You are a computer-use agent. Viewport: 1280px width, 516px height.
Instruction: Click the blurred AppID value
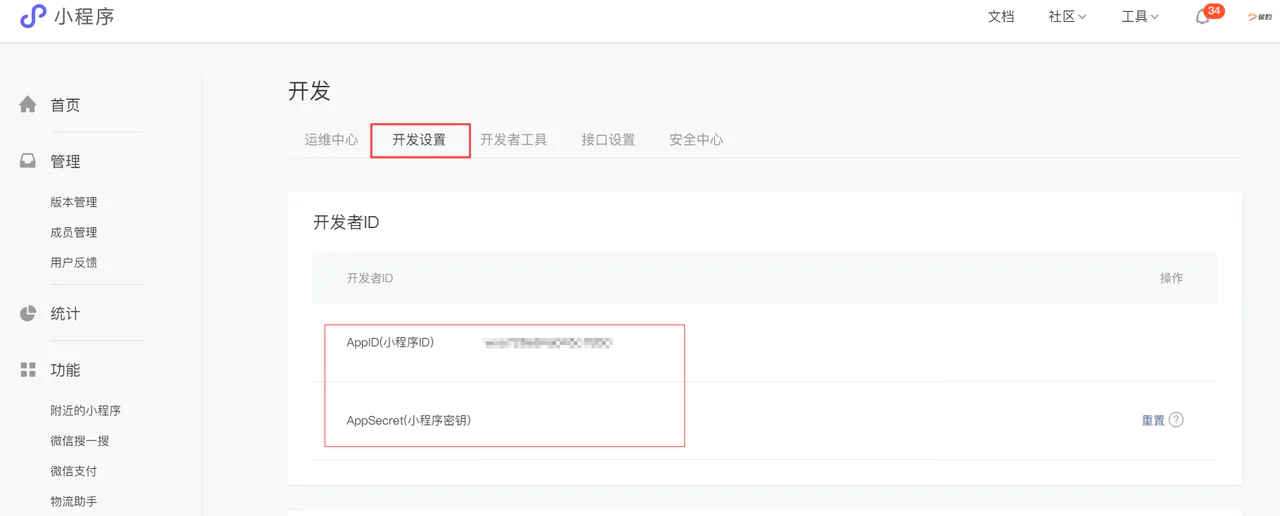point(548,343)
